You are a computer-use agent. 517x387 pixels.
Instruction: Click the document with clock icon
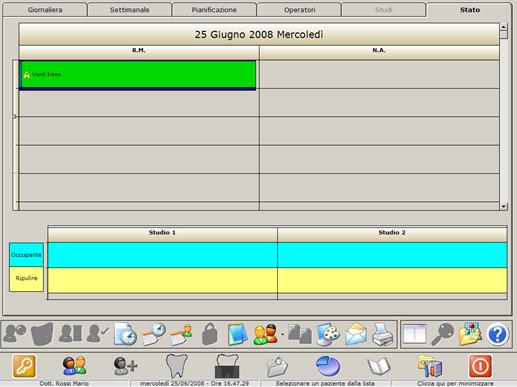[x=125, y=334]
